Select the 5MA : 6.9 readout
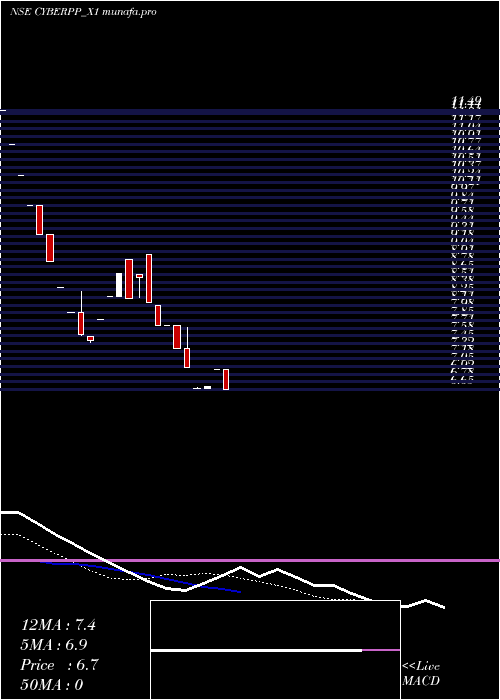 point(54,645)
